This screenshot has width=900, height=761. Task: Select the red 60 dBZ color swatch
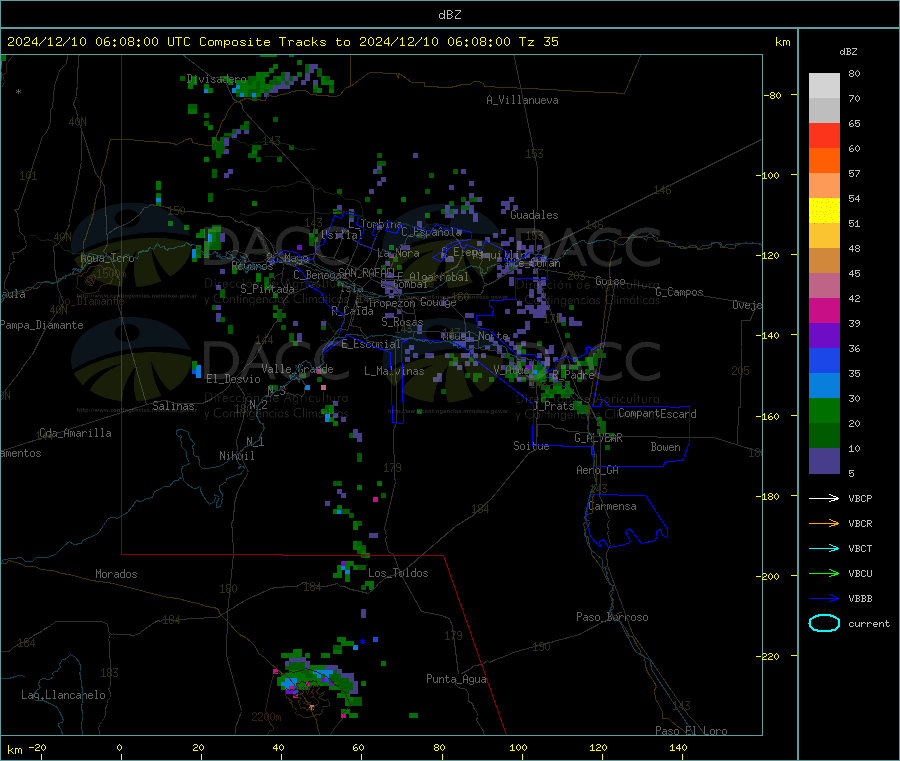point(824,135)
